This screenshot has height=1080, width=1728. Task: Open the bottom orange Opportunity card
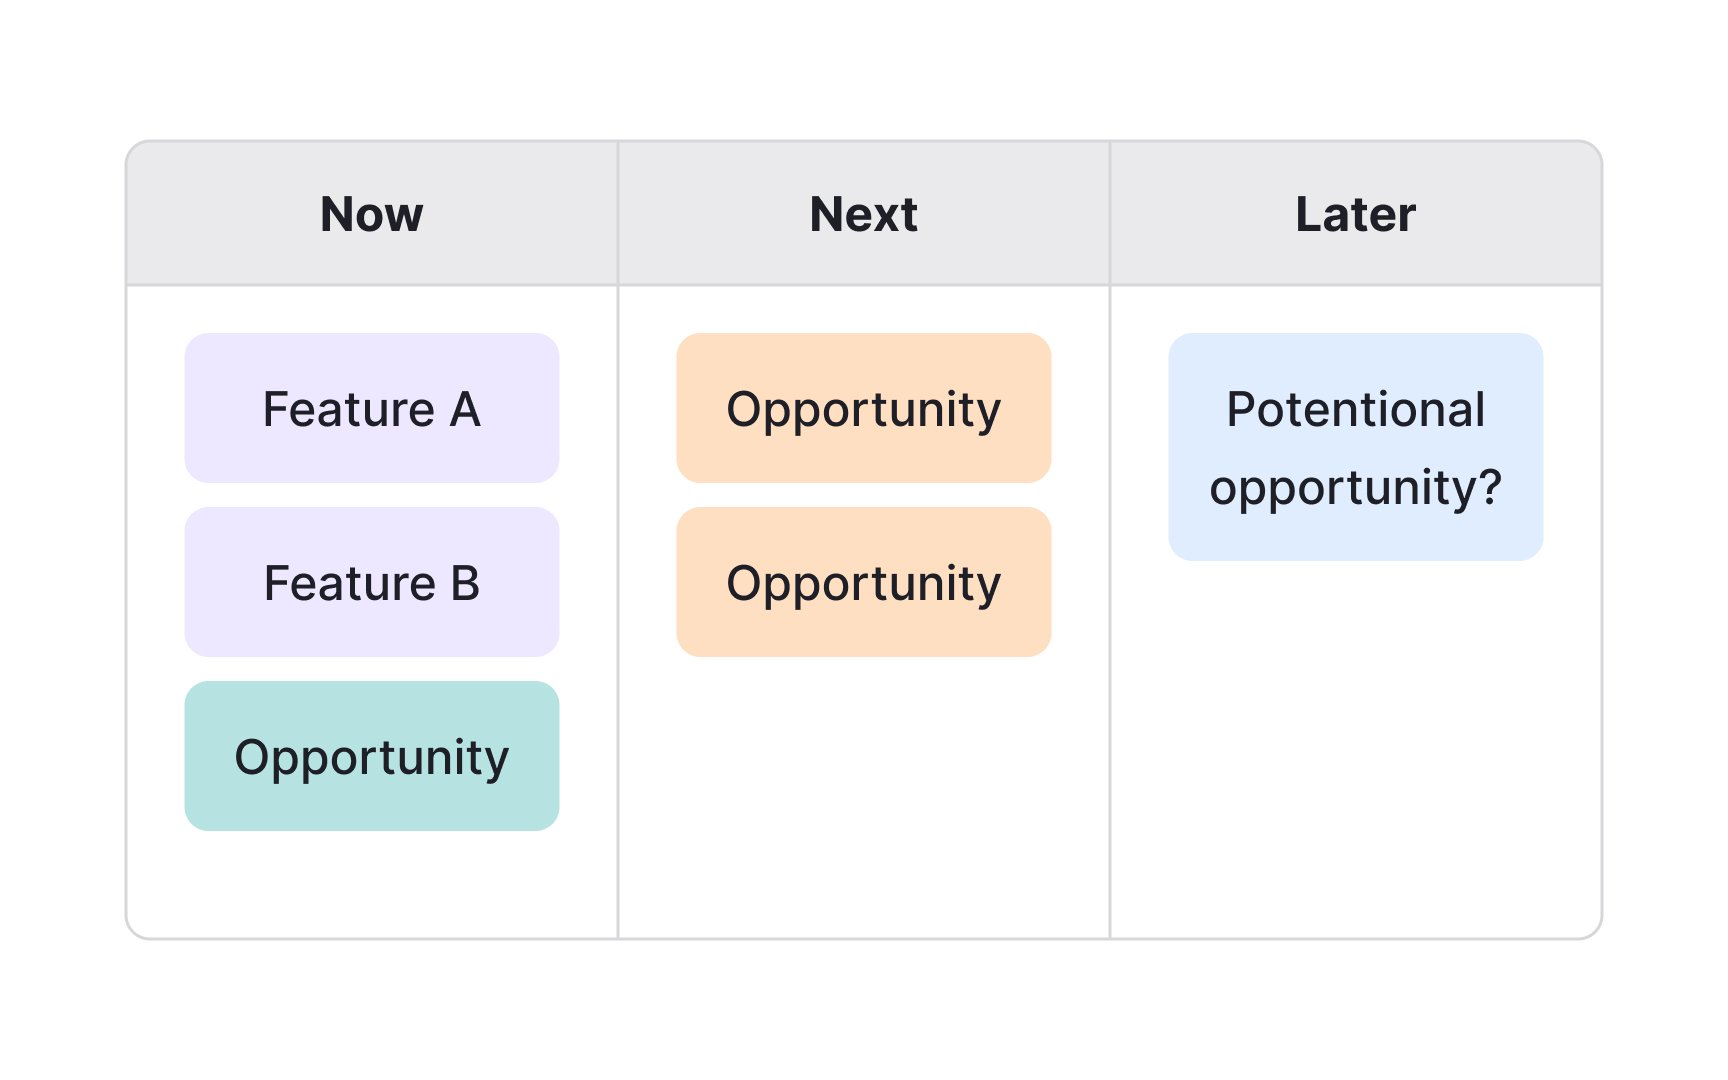(864, 582)
